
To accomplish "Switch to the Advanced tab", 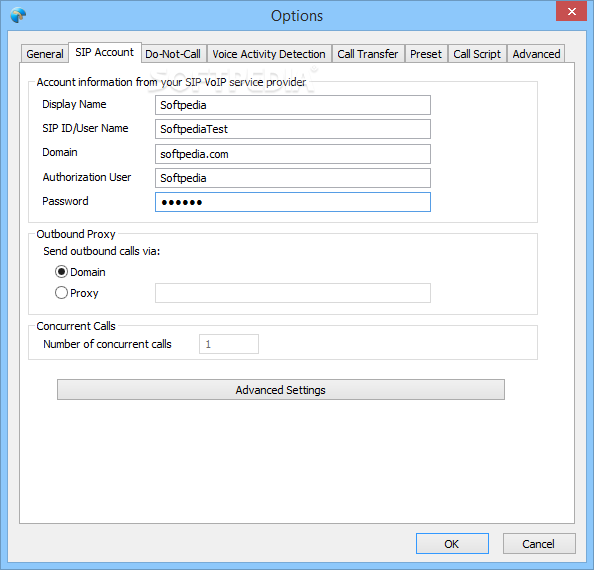I will [536, 54].
